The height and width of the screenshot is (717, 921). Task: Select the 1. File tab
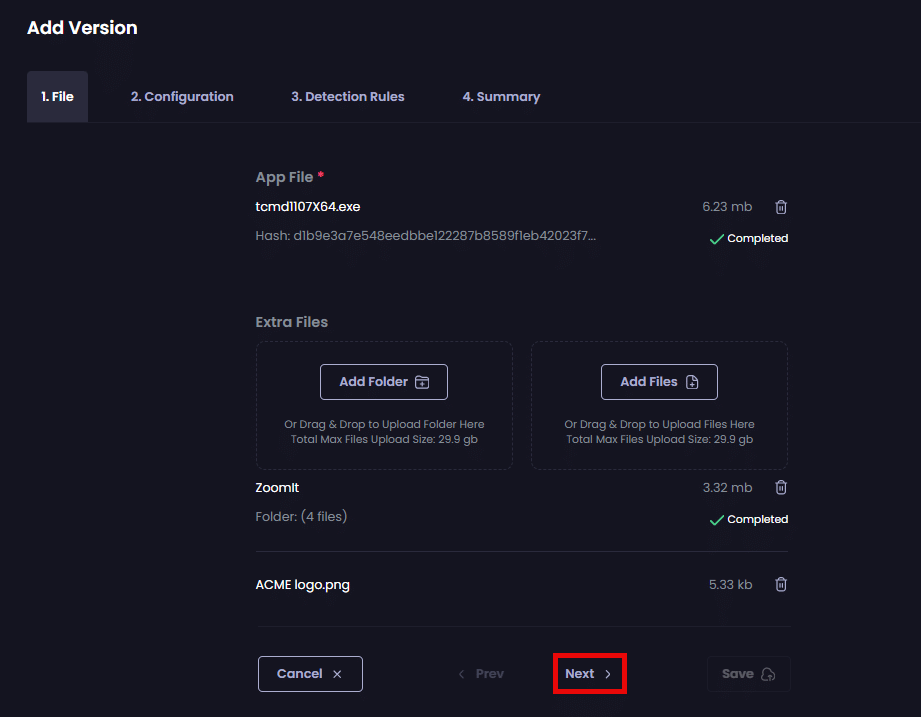point(57,97)
